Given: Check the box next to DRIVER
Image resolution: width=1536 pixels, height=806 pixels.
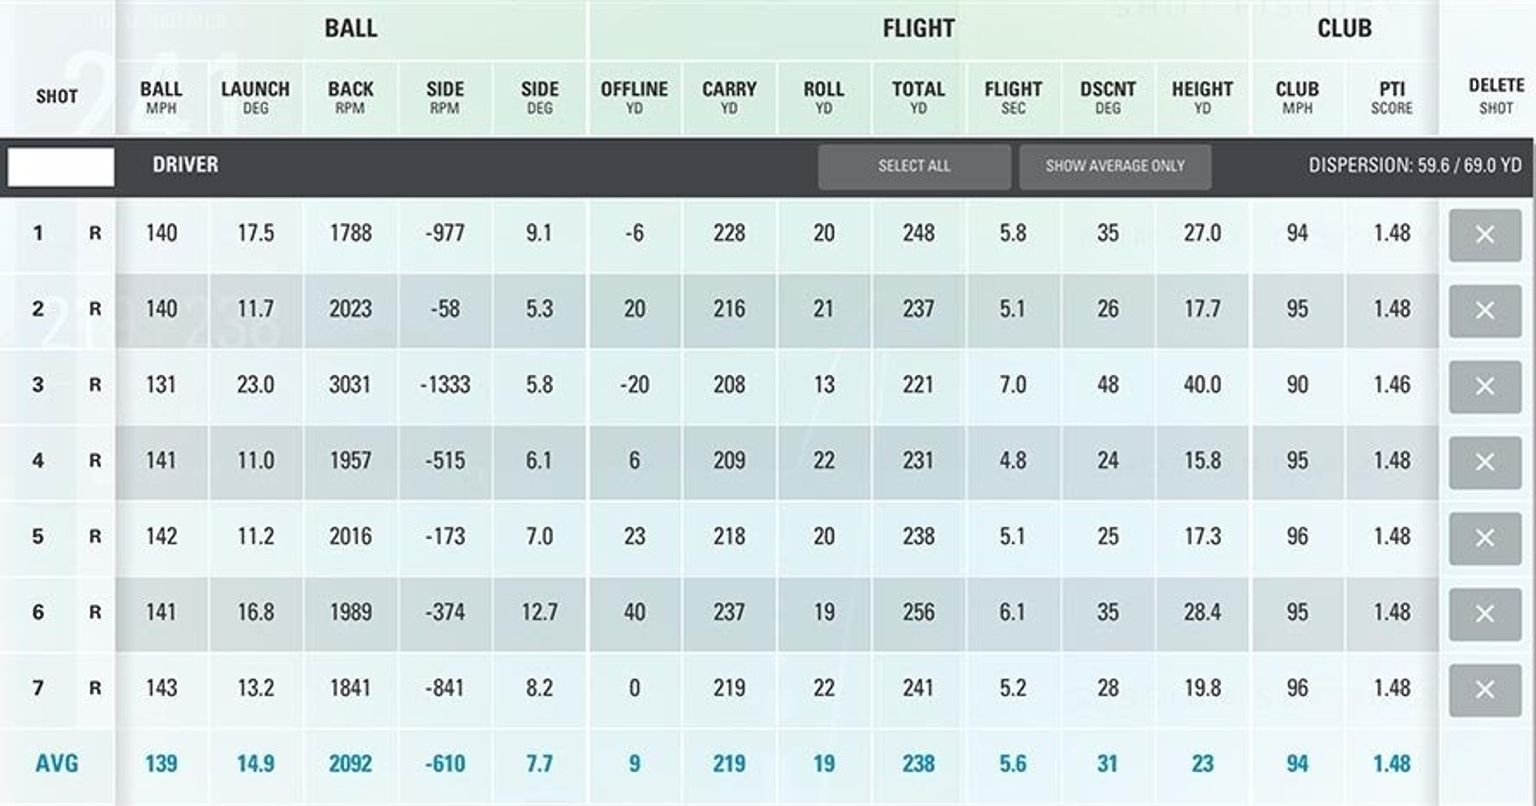Looking at the screenshot, I should pos(59,165).
